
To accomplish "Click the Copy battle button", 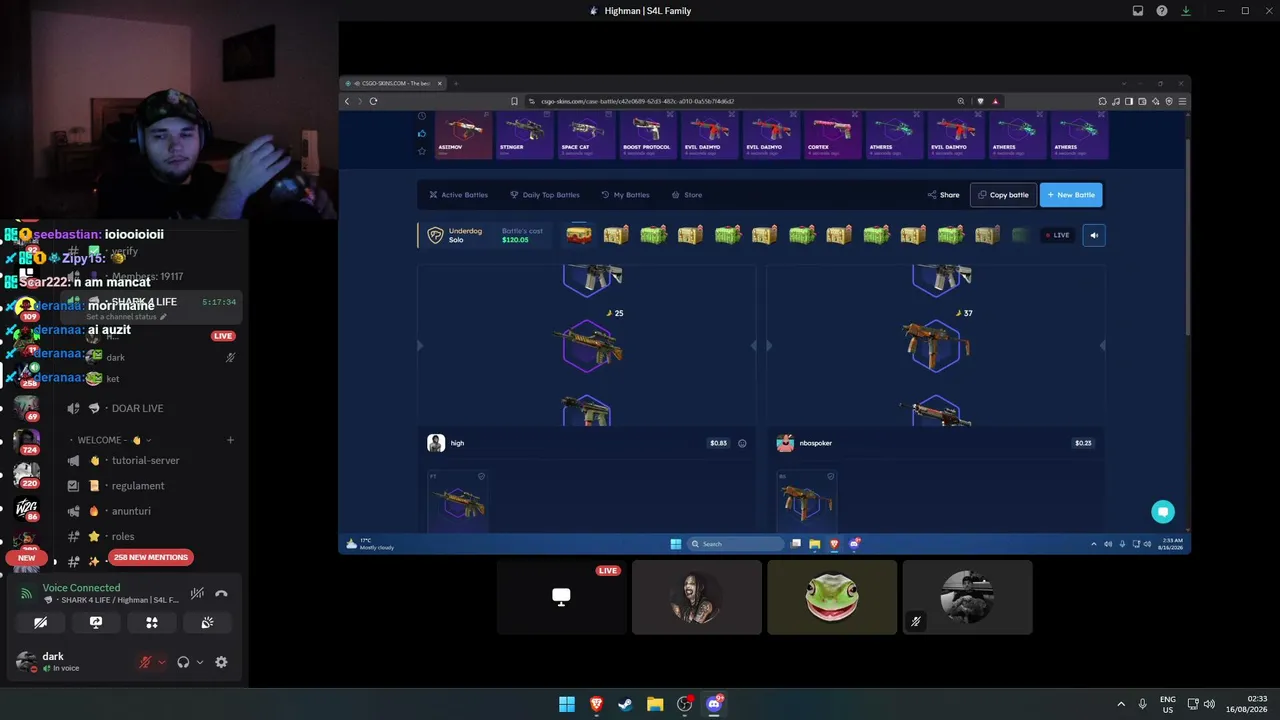I will (1003, 195).
